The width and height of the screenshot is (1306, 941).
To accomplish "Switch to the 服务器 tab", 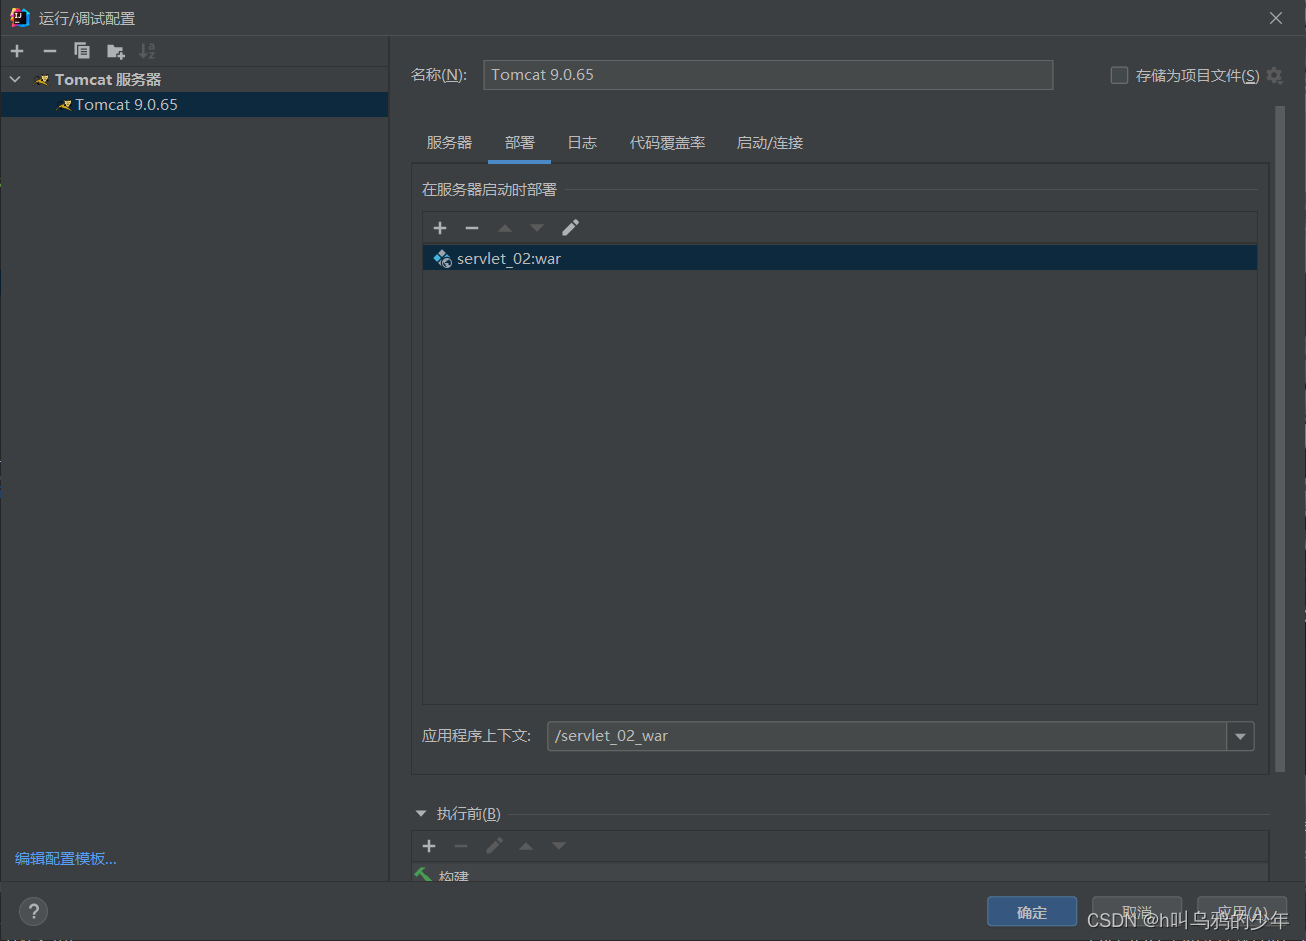I will (x=449, y=143).
